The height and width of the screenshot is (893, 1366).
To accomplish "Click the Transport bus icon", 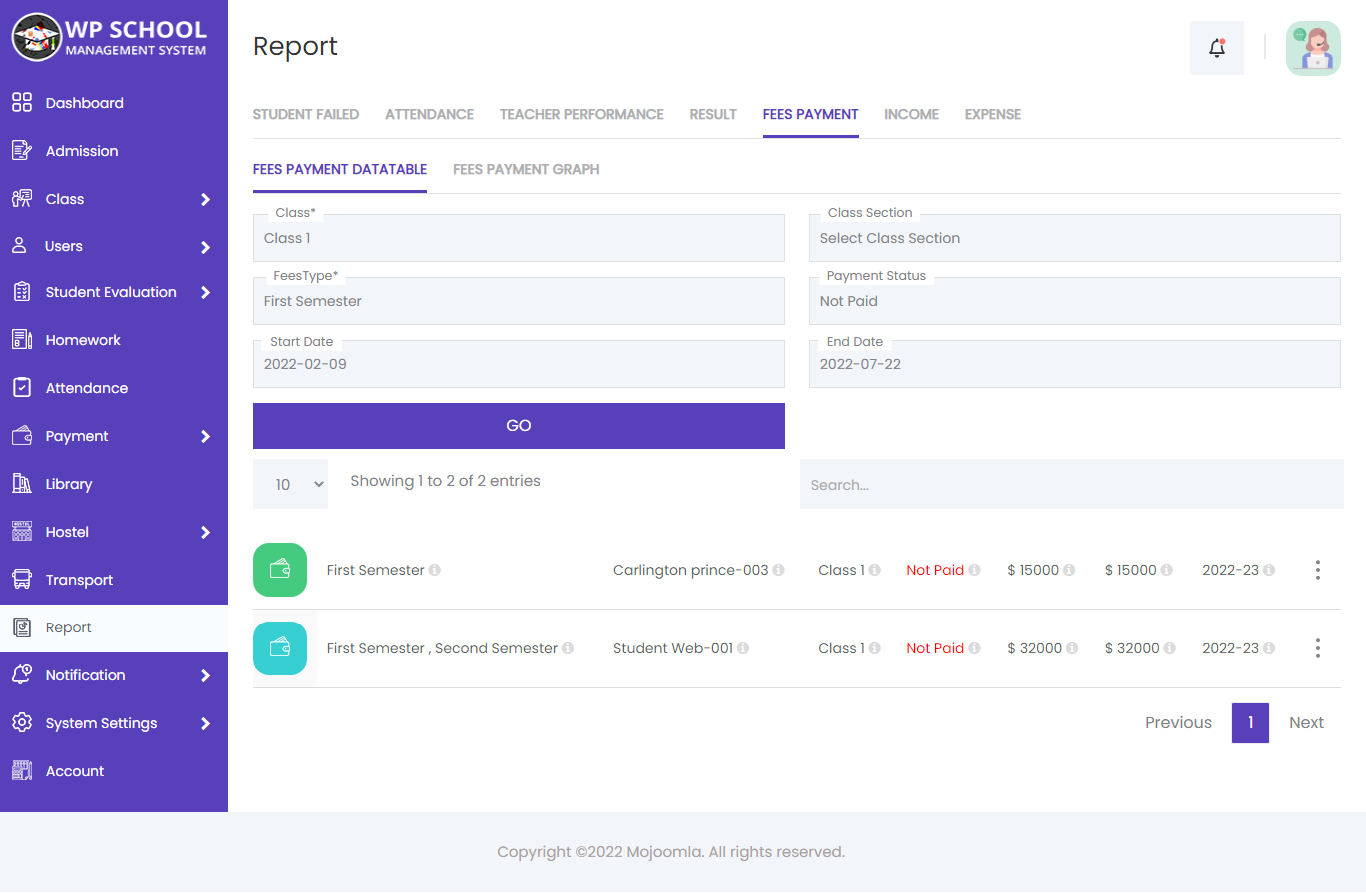I will click(22, 580).
